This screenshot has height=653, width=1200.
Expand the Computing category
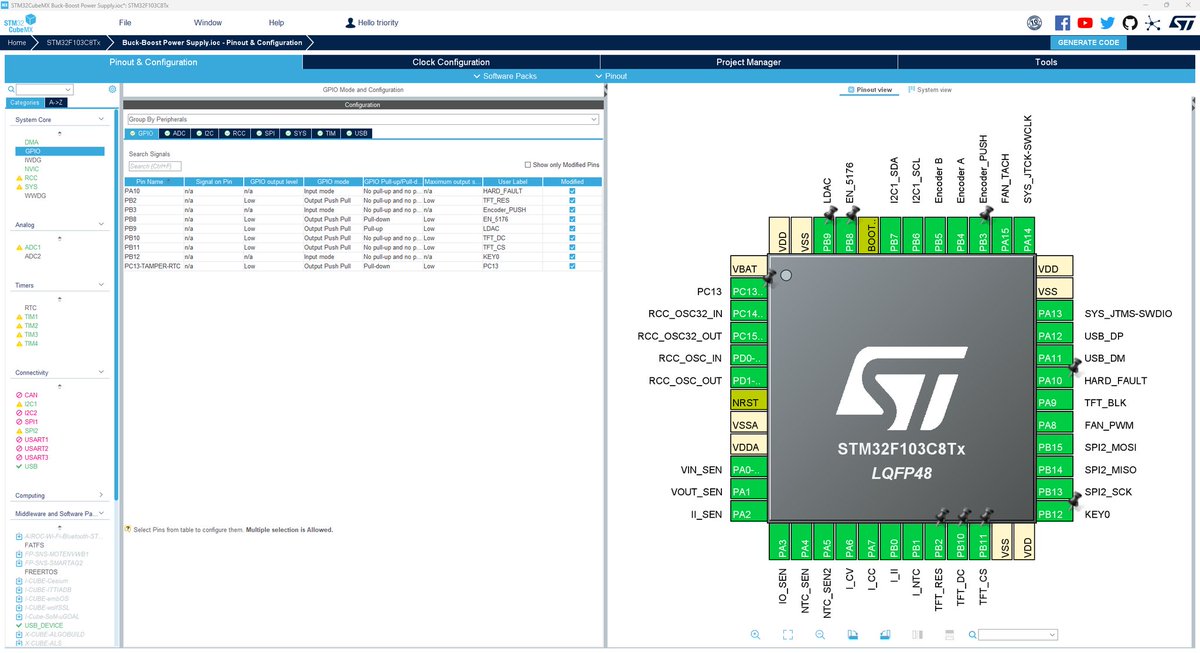coord(101,495)
